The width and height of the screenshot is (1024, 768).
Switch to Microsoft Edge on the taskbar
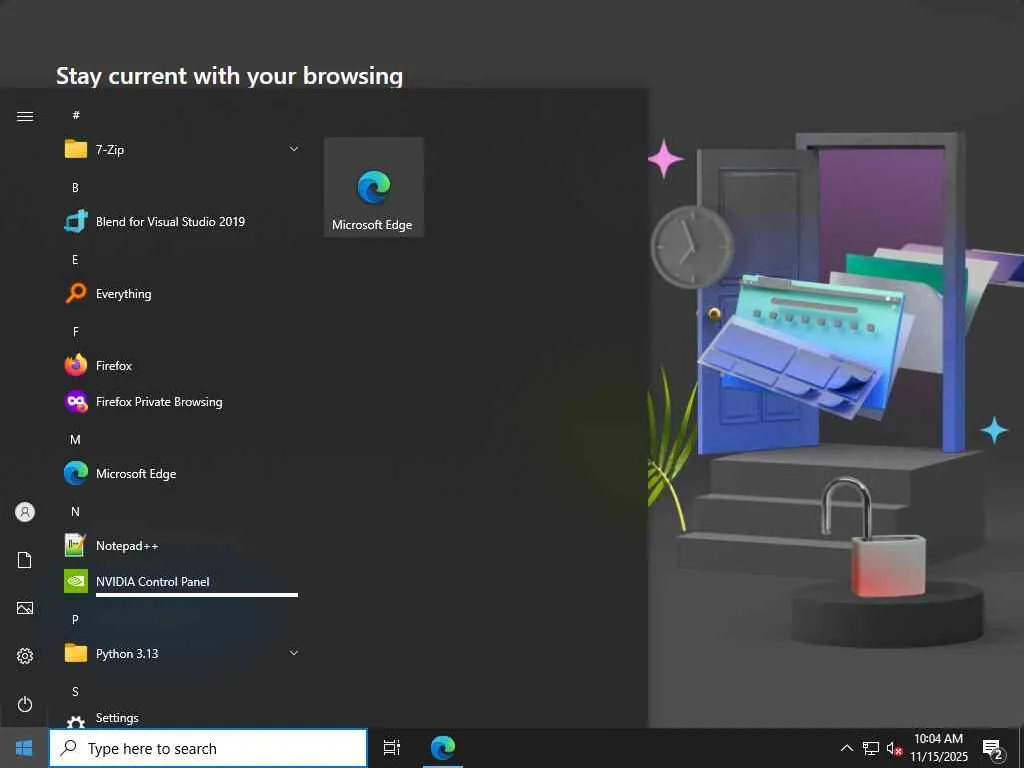tap(443, 748)
